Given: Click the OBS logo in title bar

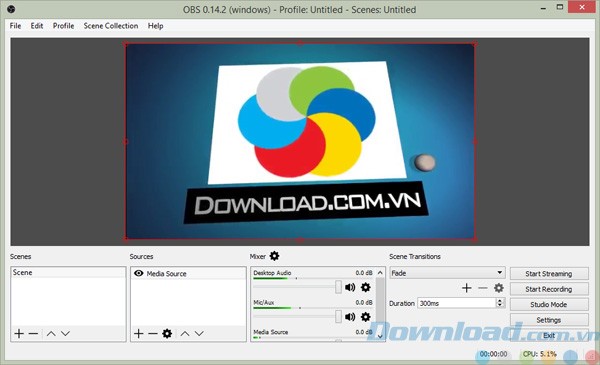Looking at the screenshot, I should 11,9.
